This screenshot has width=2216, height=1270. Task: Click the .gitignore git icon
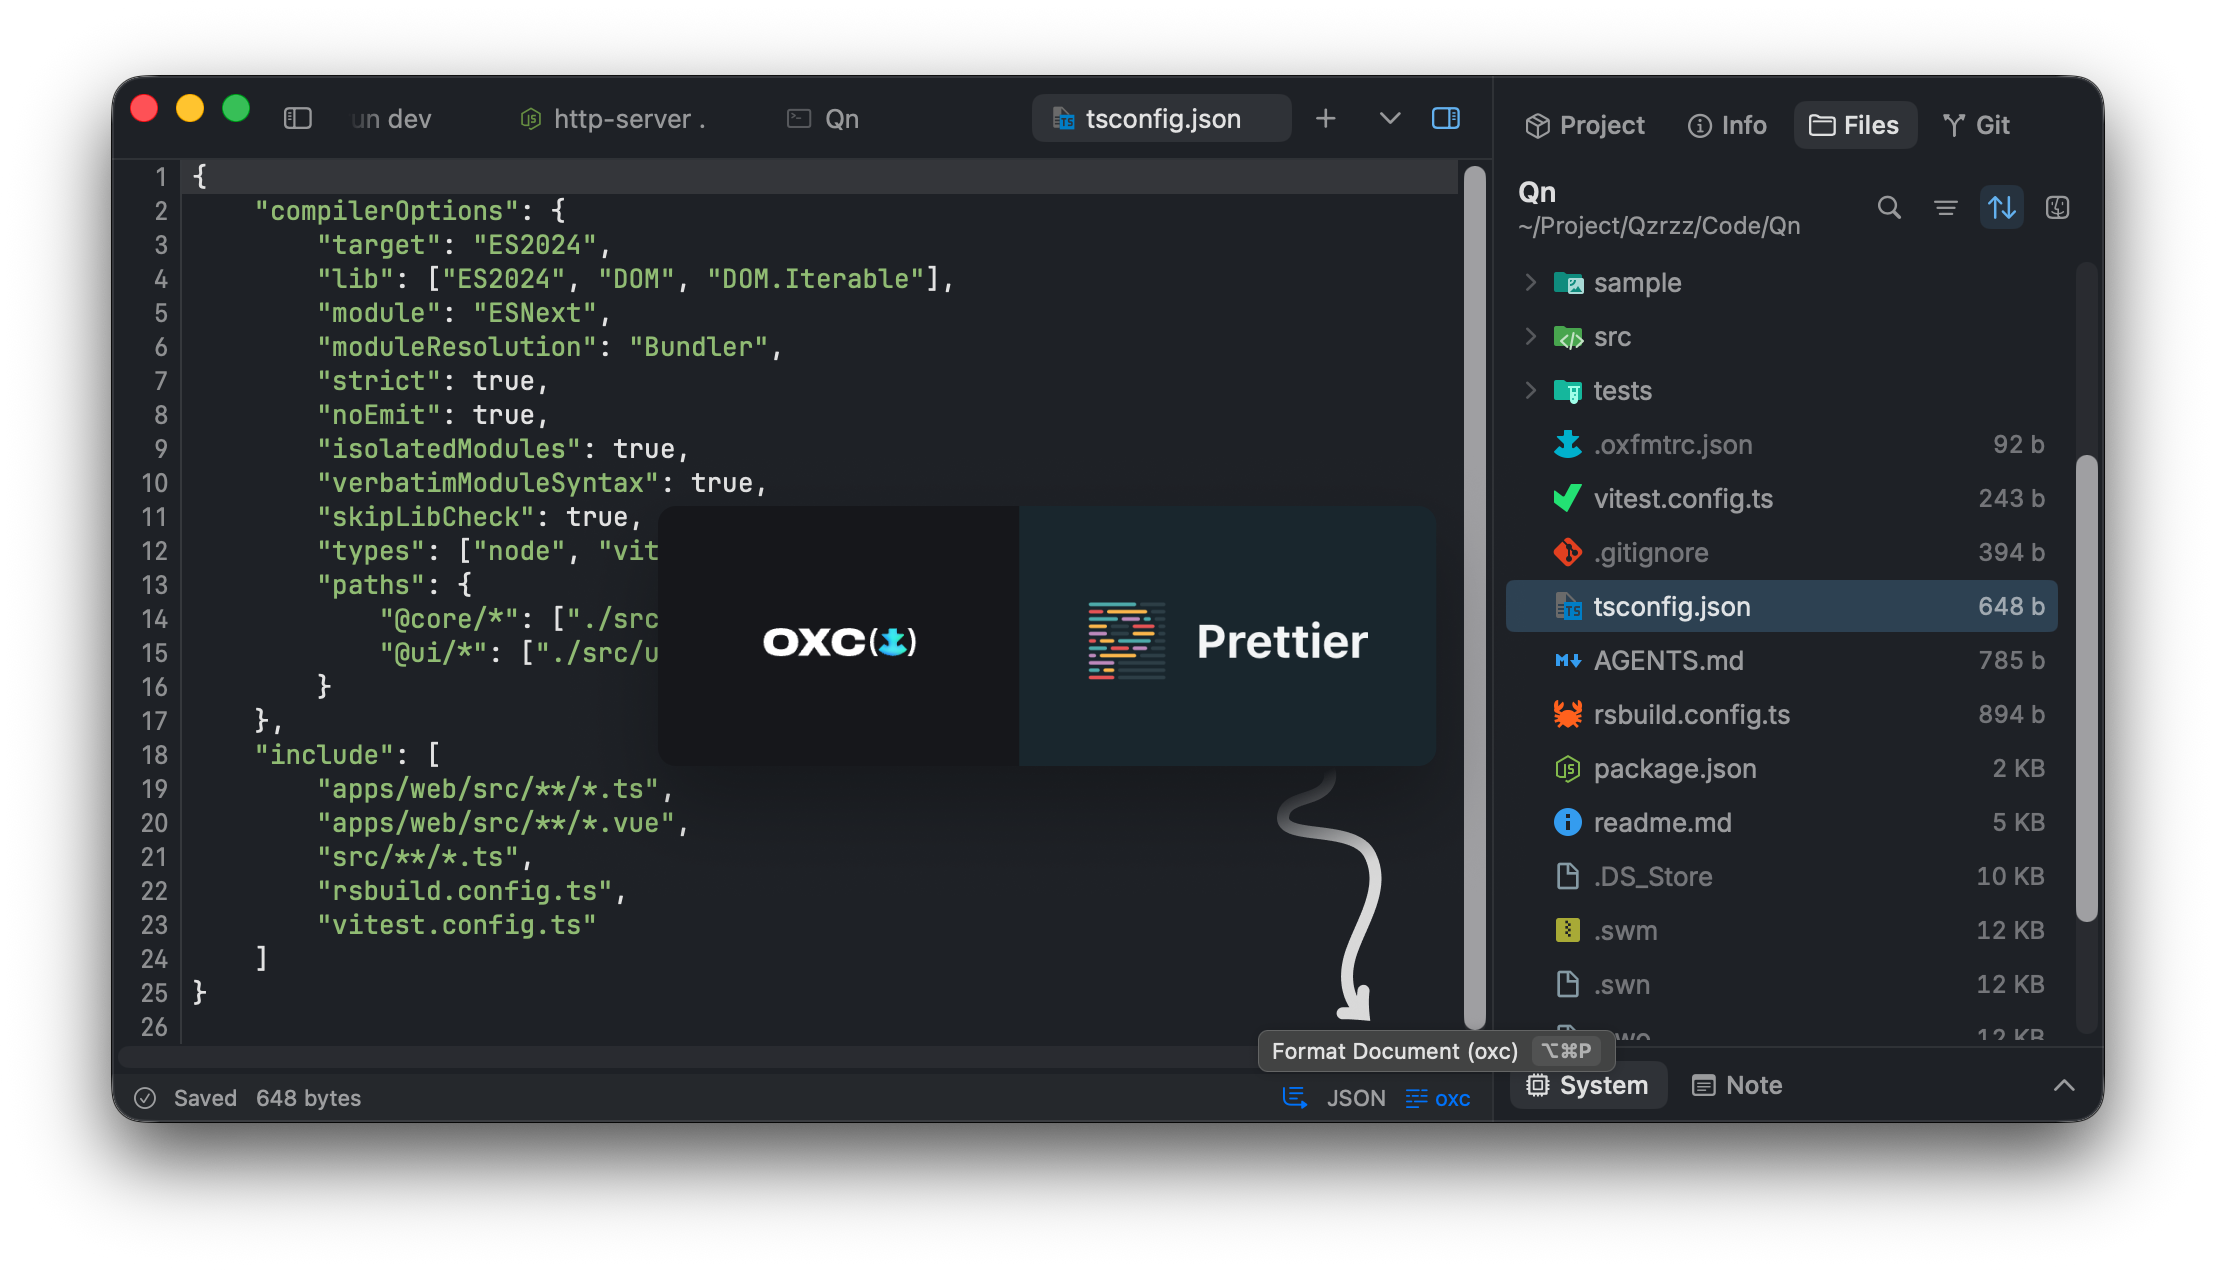pos(1568,552)
